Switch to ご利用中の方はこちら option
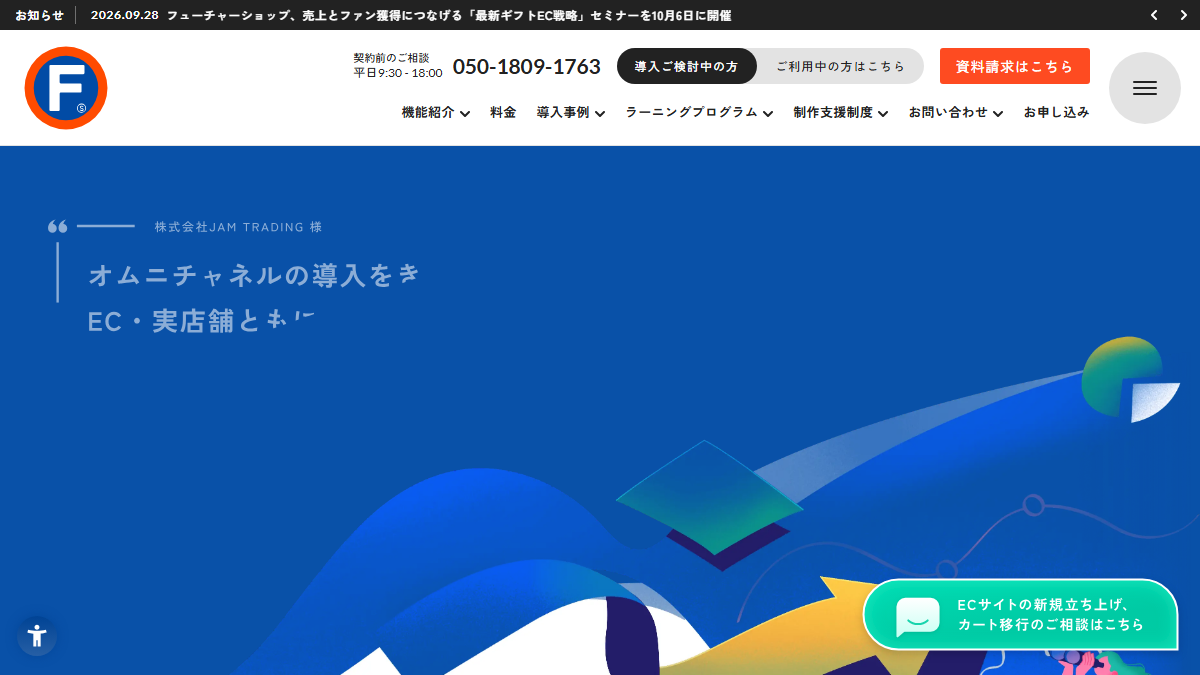 coord(840,66)
